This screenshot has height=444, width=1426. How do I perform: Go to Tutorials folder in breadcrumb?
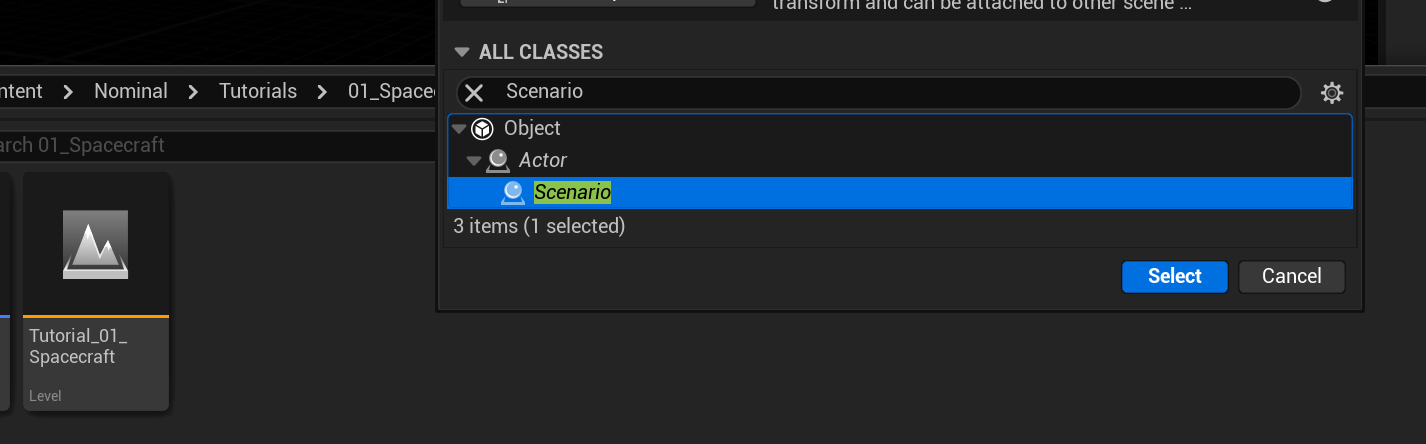coord(258,91)
